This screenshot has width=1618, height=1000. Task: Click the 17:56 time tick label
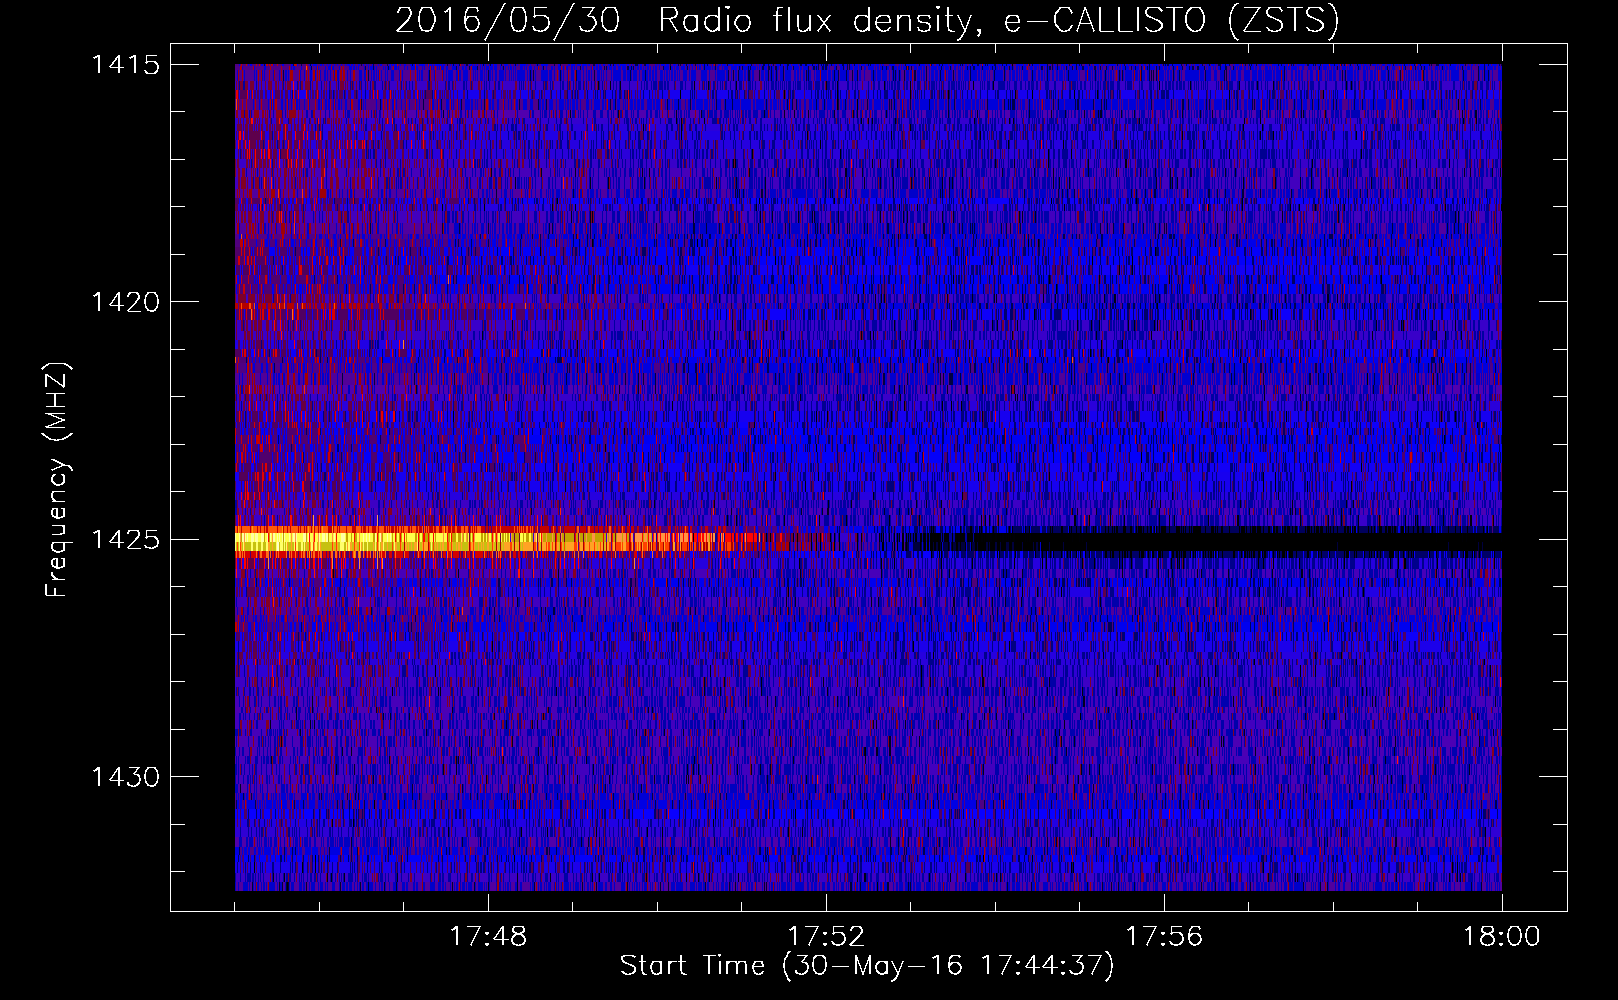1164,937
